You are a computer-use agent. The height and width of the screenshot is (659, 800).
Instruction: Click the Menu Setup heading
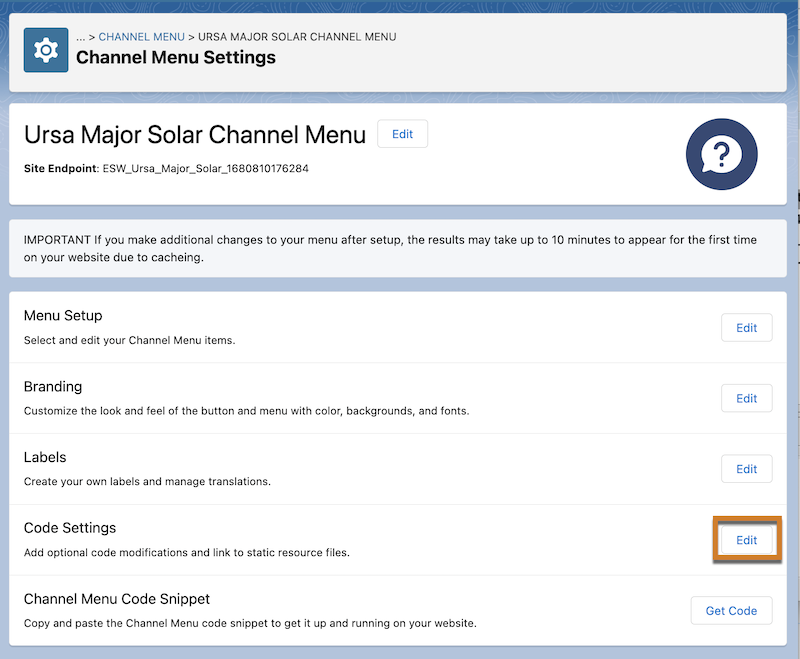[63, 316]
